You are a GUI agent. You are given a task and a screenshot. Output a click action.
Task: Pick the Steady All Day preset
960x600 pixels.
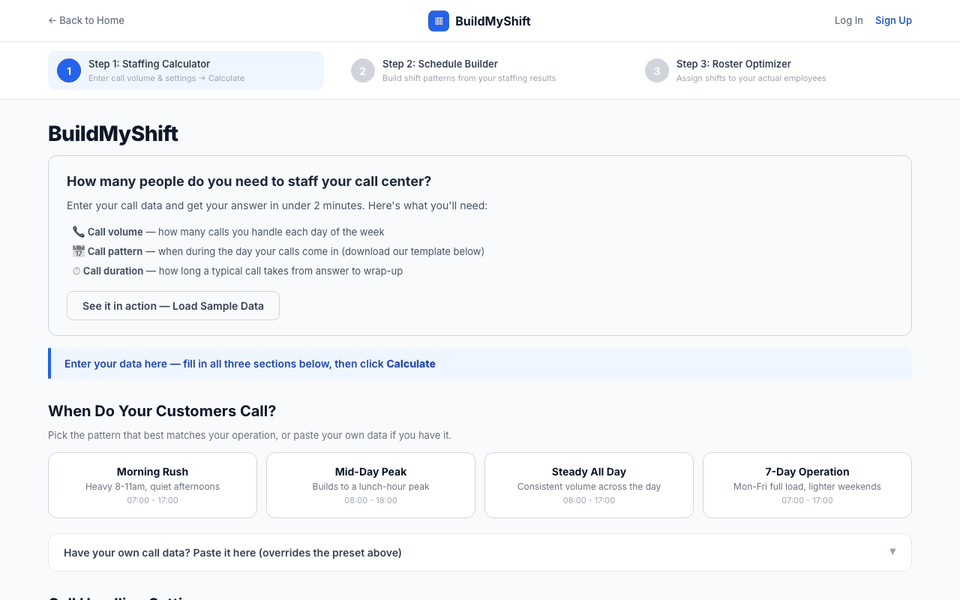pos(589,486)
